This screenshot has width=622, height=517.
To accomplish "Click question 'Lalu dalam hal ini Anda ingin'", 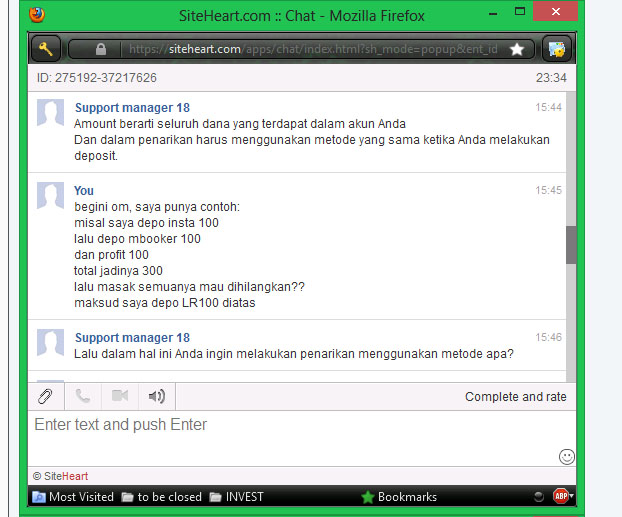I will (154, 354).
